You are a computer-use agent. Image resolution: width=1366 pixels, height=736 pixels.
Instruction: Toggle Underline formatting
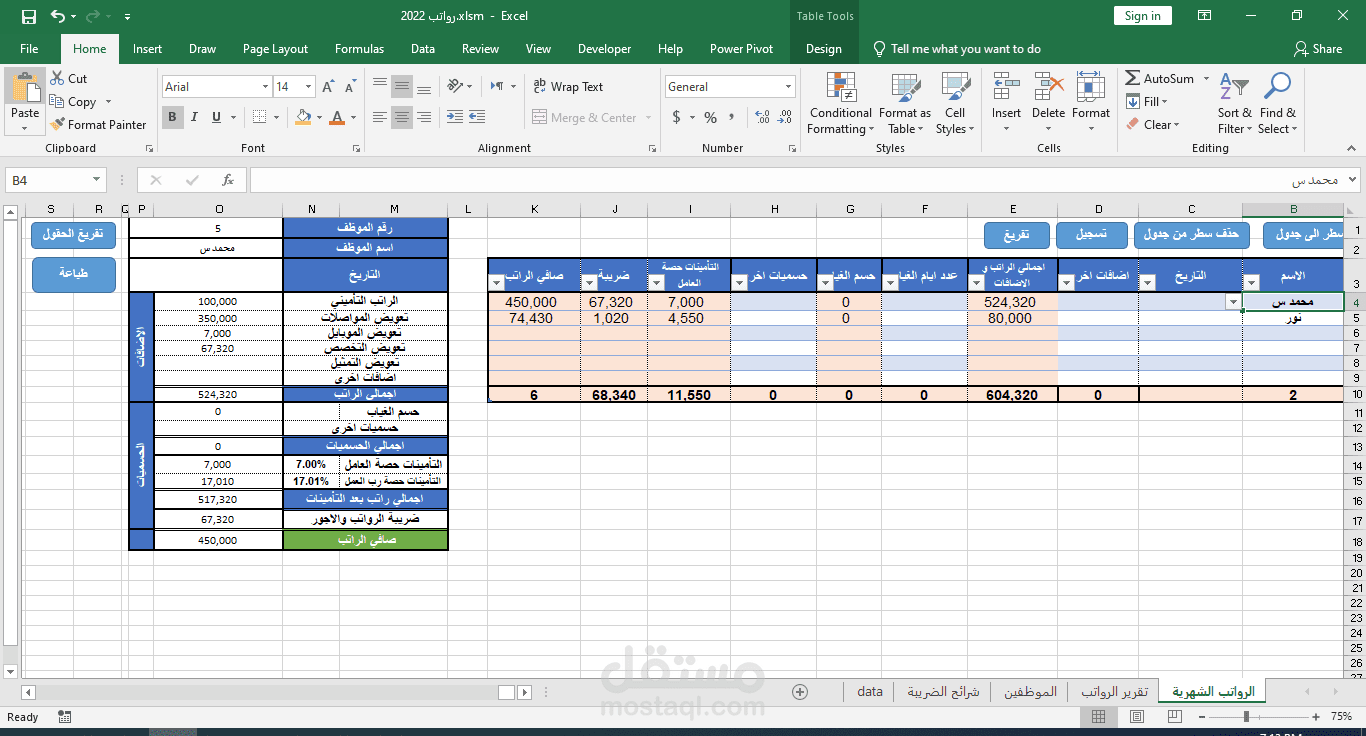[x=218, y=117]
